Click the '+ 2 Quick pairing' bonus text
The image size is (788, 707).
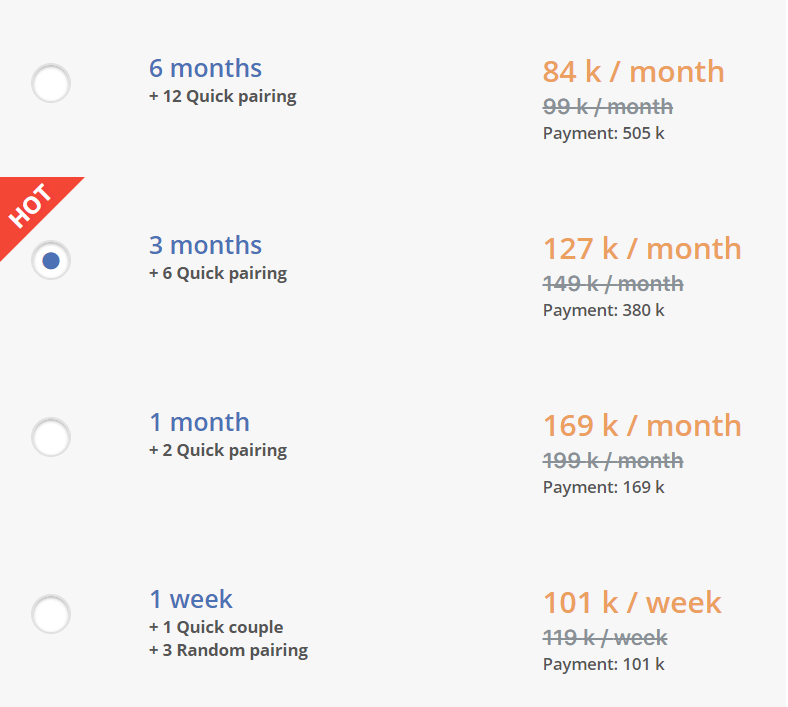pos(218,450)
